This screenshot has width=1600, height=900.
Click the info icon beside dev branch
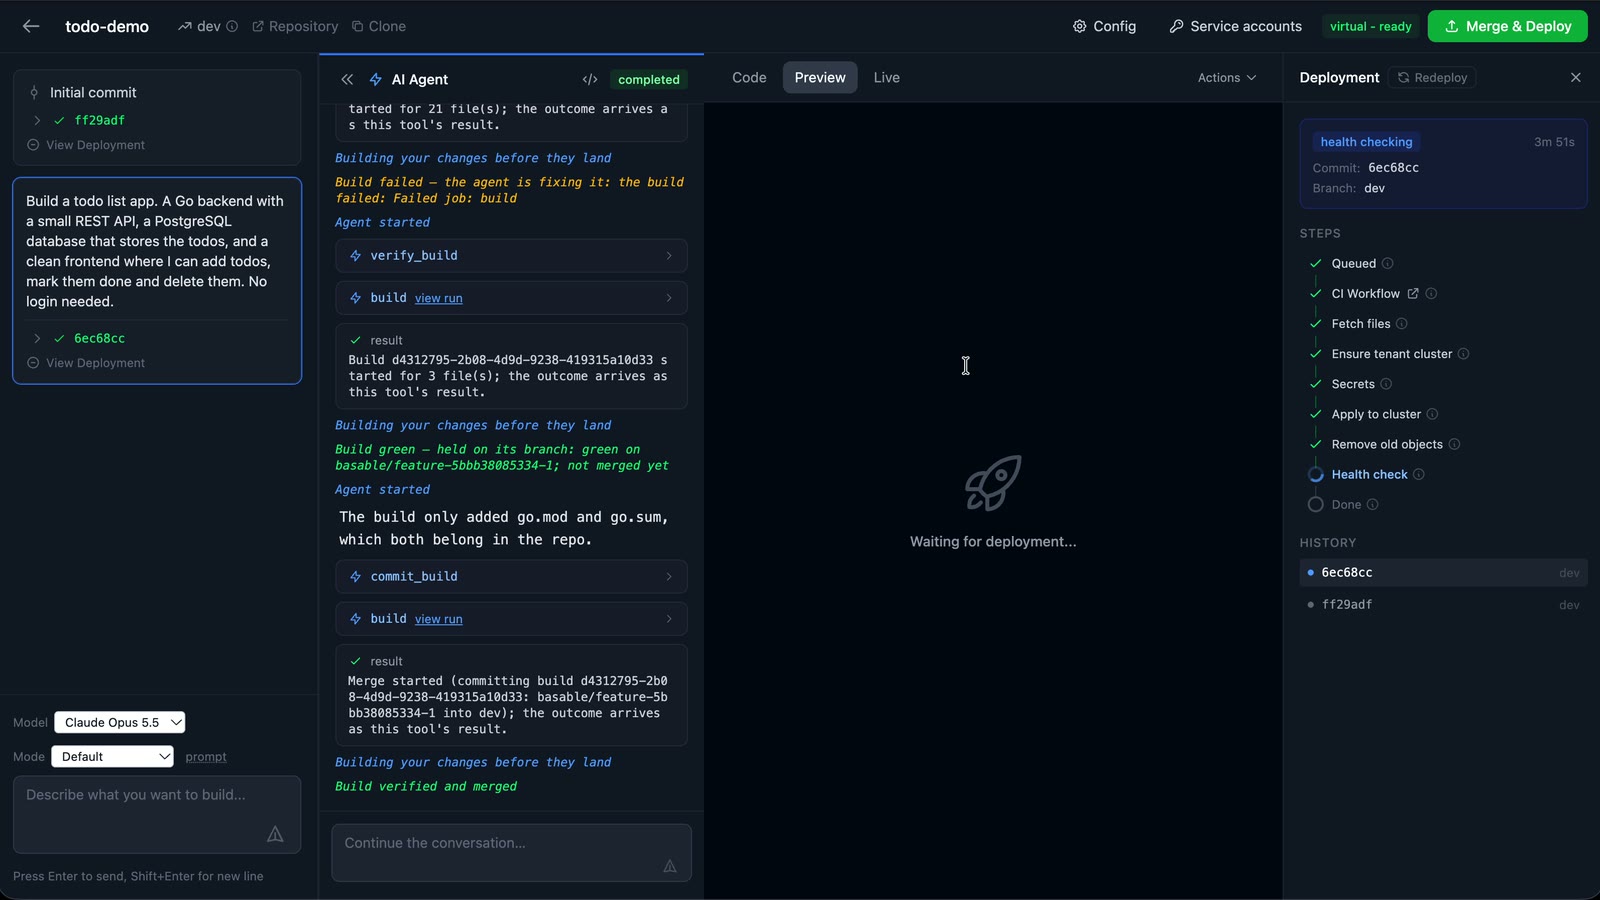[232, 26]
